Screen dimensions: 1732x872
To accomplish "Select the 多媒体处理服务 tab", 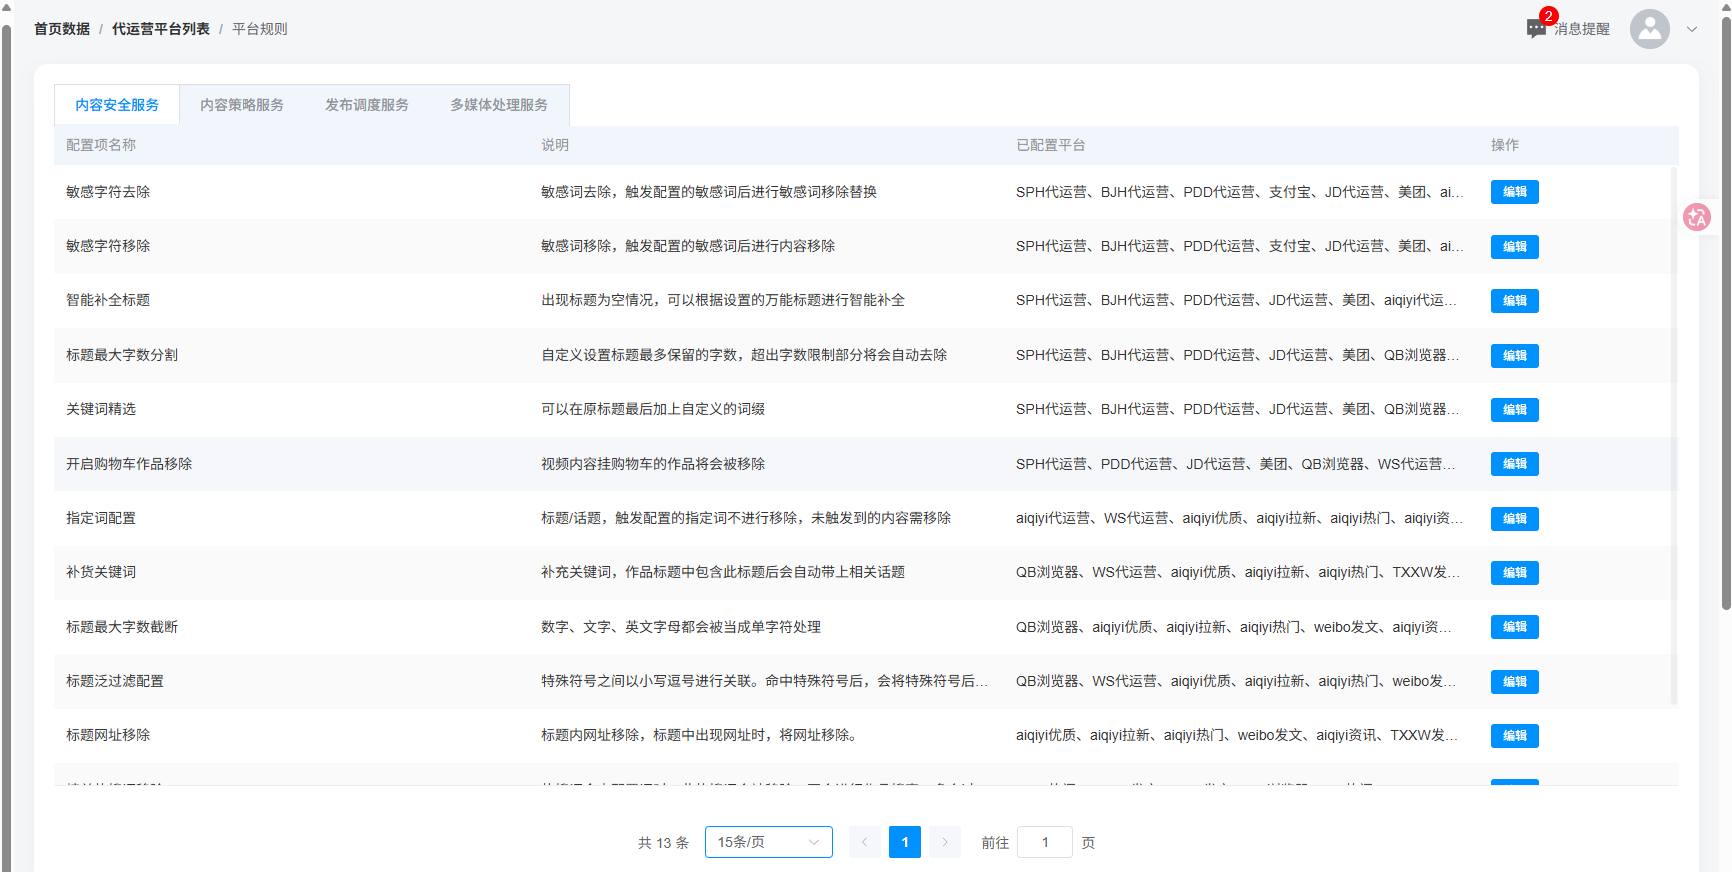I will pos(499,105).
